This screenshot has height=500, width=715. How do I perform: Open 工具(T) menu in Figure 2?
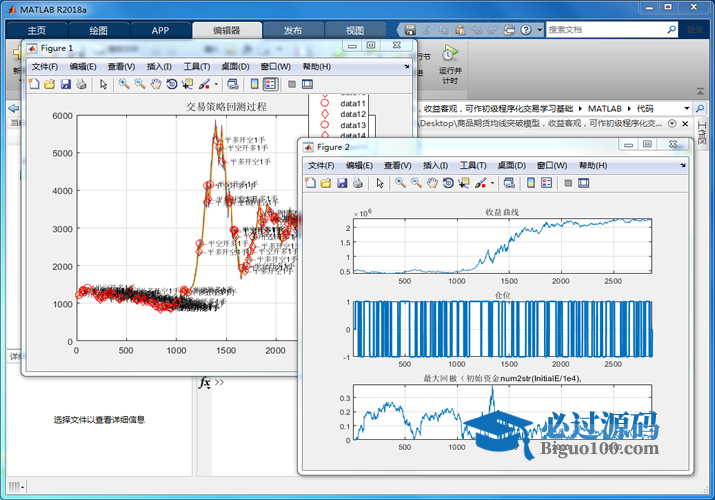click(473, 165)
